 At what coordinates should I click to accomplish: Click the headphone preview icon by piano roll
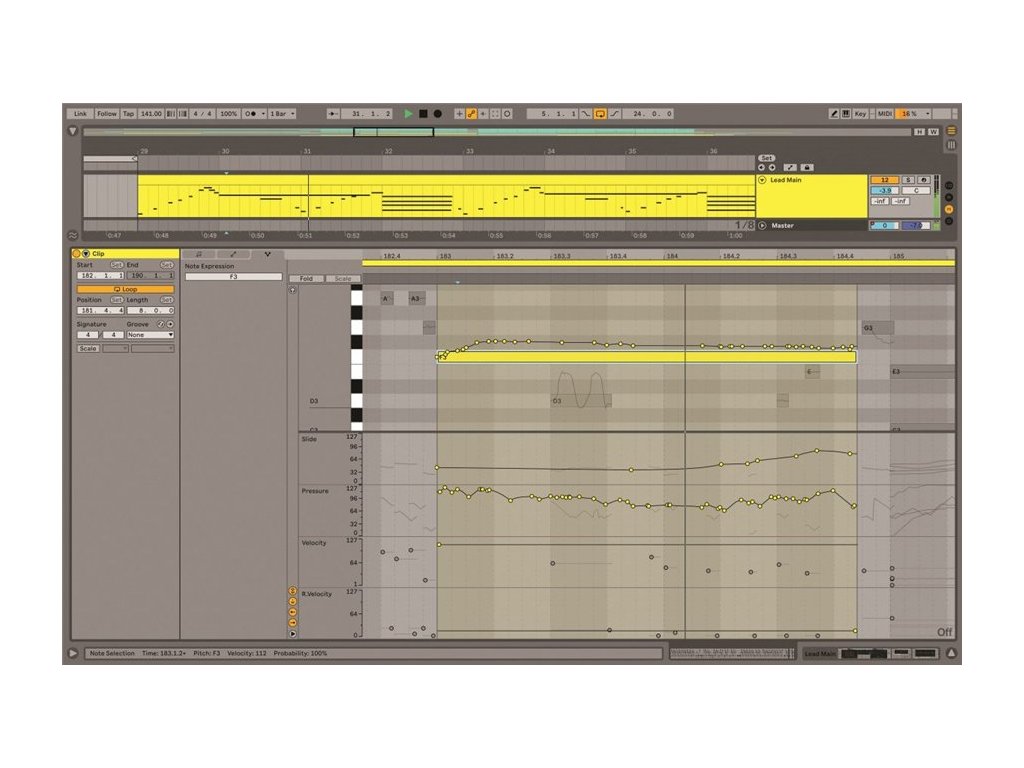click(292, 290)
